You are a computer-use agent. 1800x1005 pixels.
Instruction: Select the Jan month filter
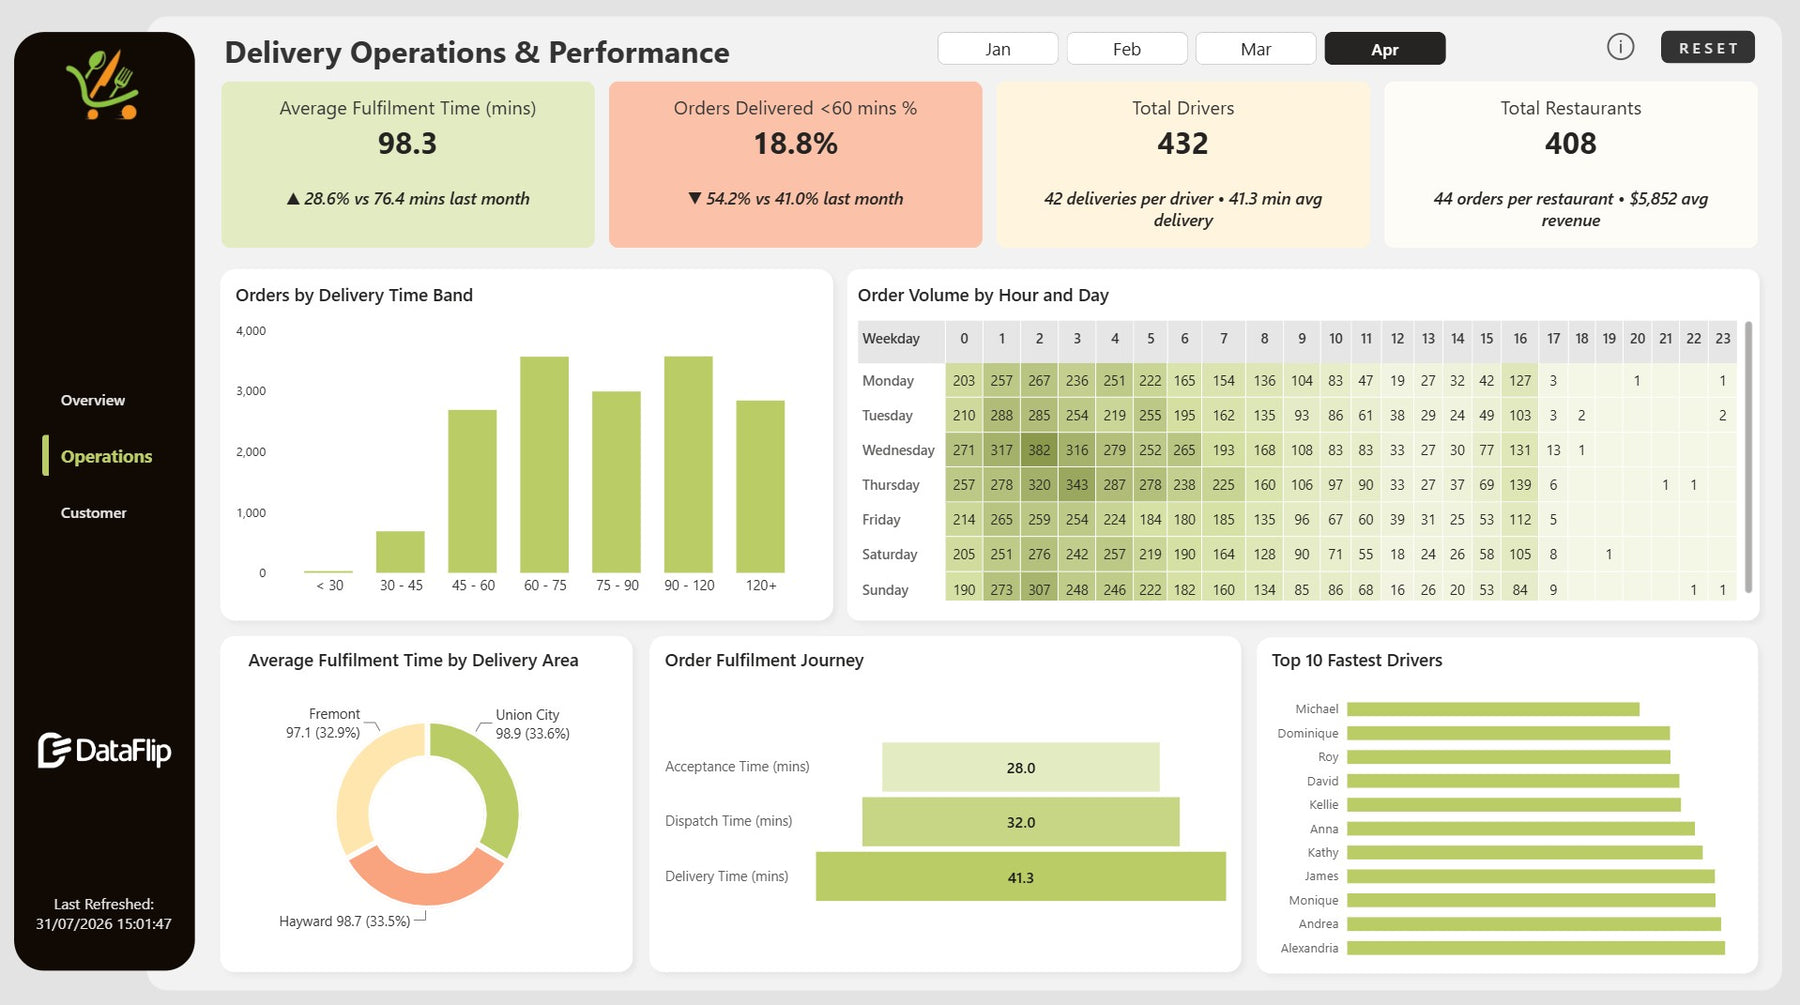tap(997, 49)
